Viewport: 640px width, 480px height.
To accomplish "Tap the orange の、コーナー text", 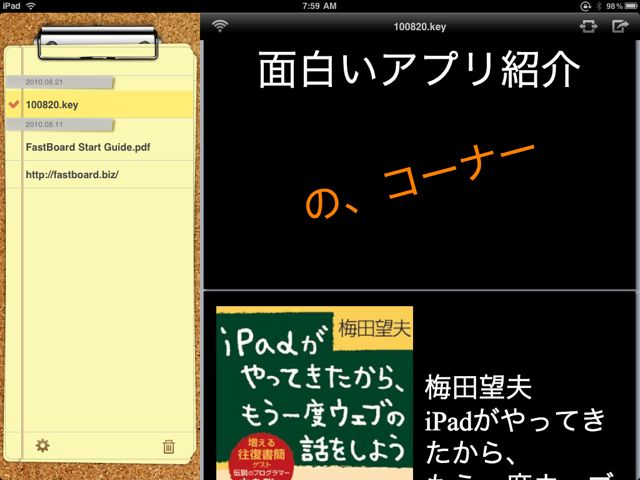I will [x=420, y=182].
